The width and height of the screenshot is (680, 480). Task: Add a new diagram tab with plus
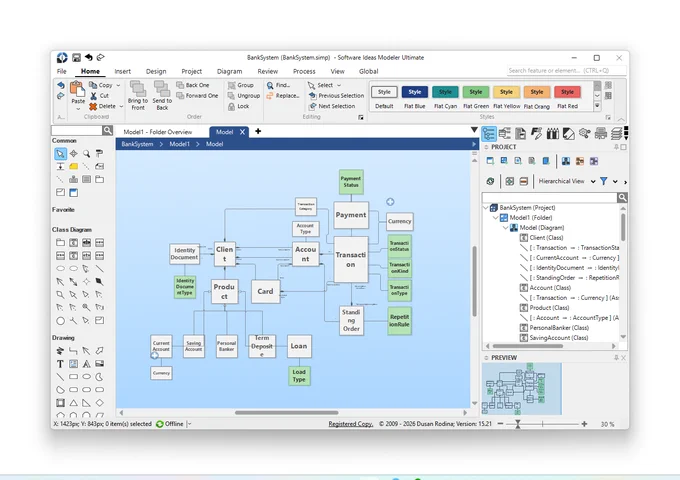258,131
